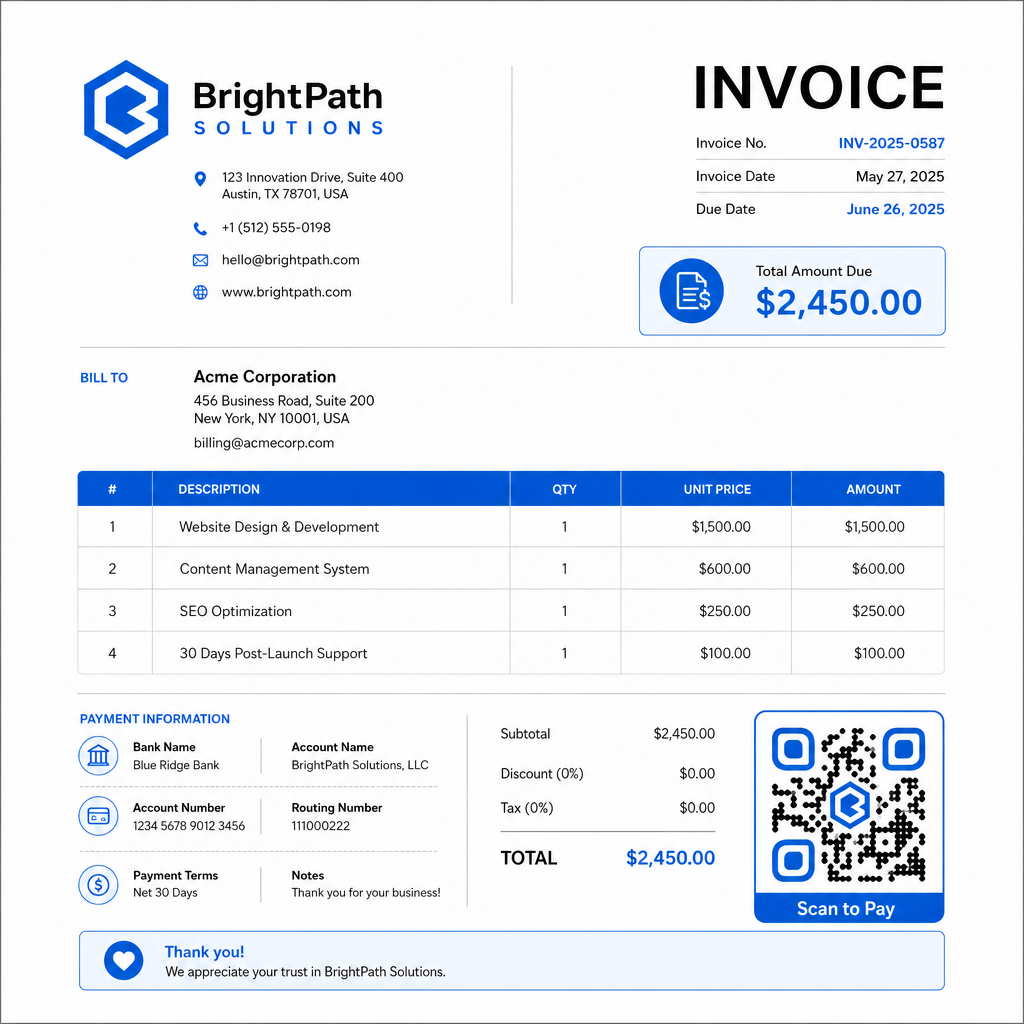The width and height of the screenshot is (1024, 1024).
Task: Open the www.brightpath.com website link
Action: pos(287,292)
